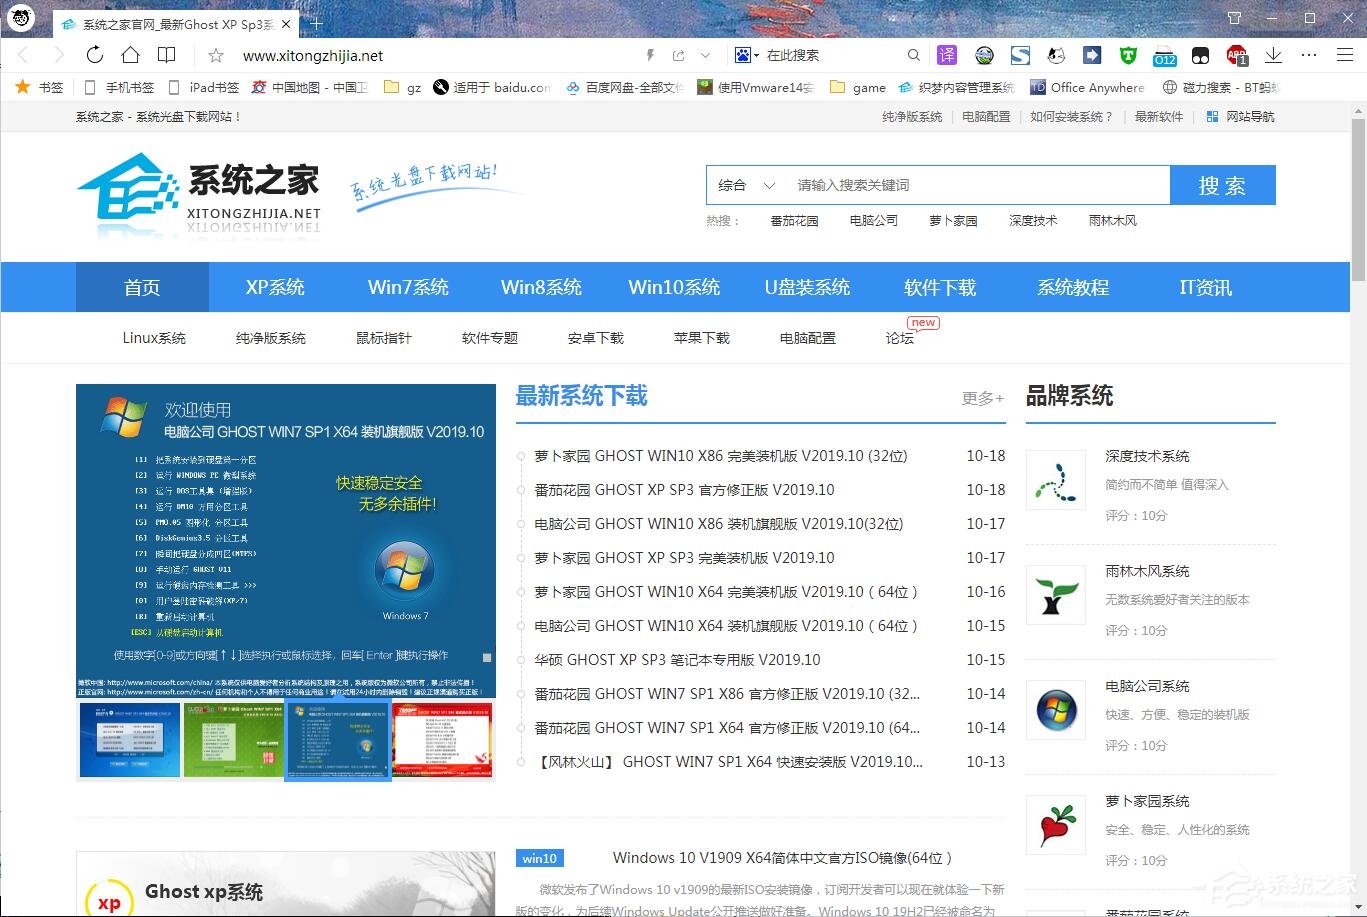Open the 软件下载 menu item
1367x917 pixels.
tap(939, 287)
